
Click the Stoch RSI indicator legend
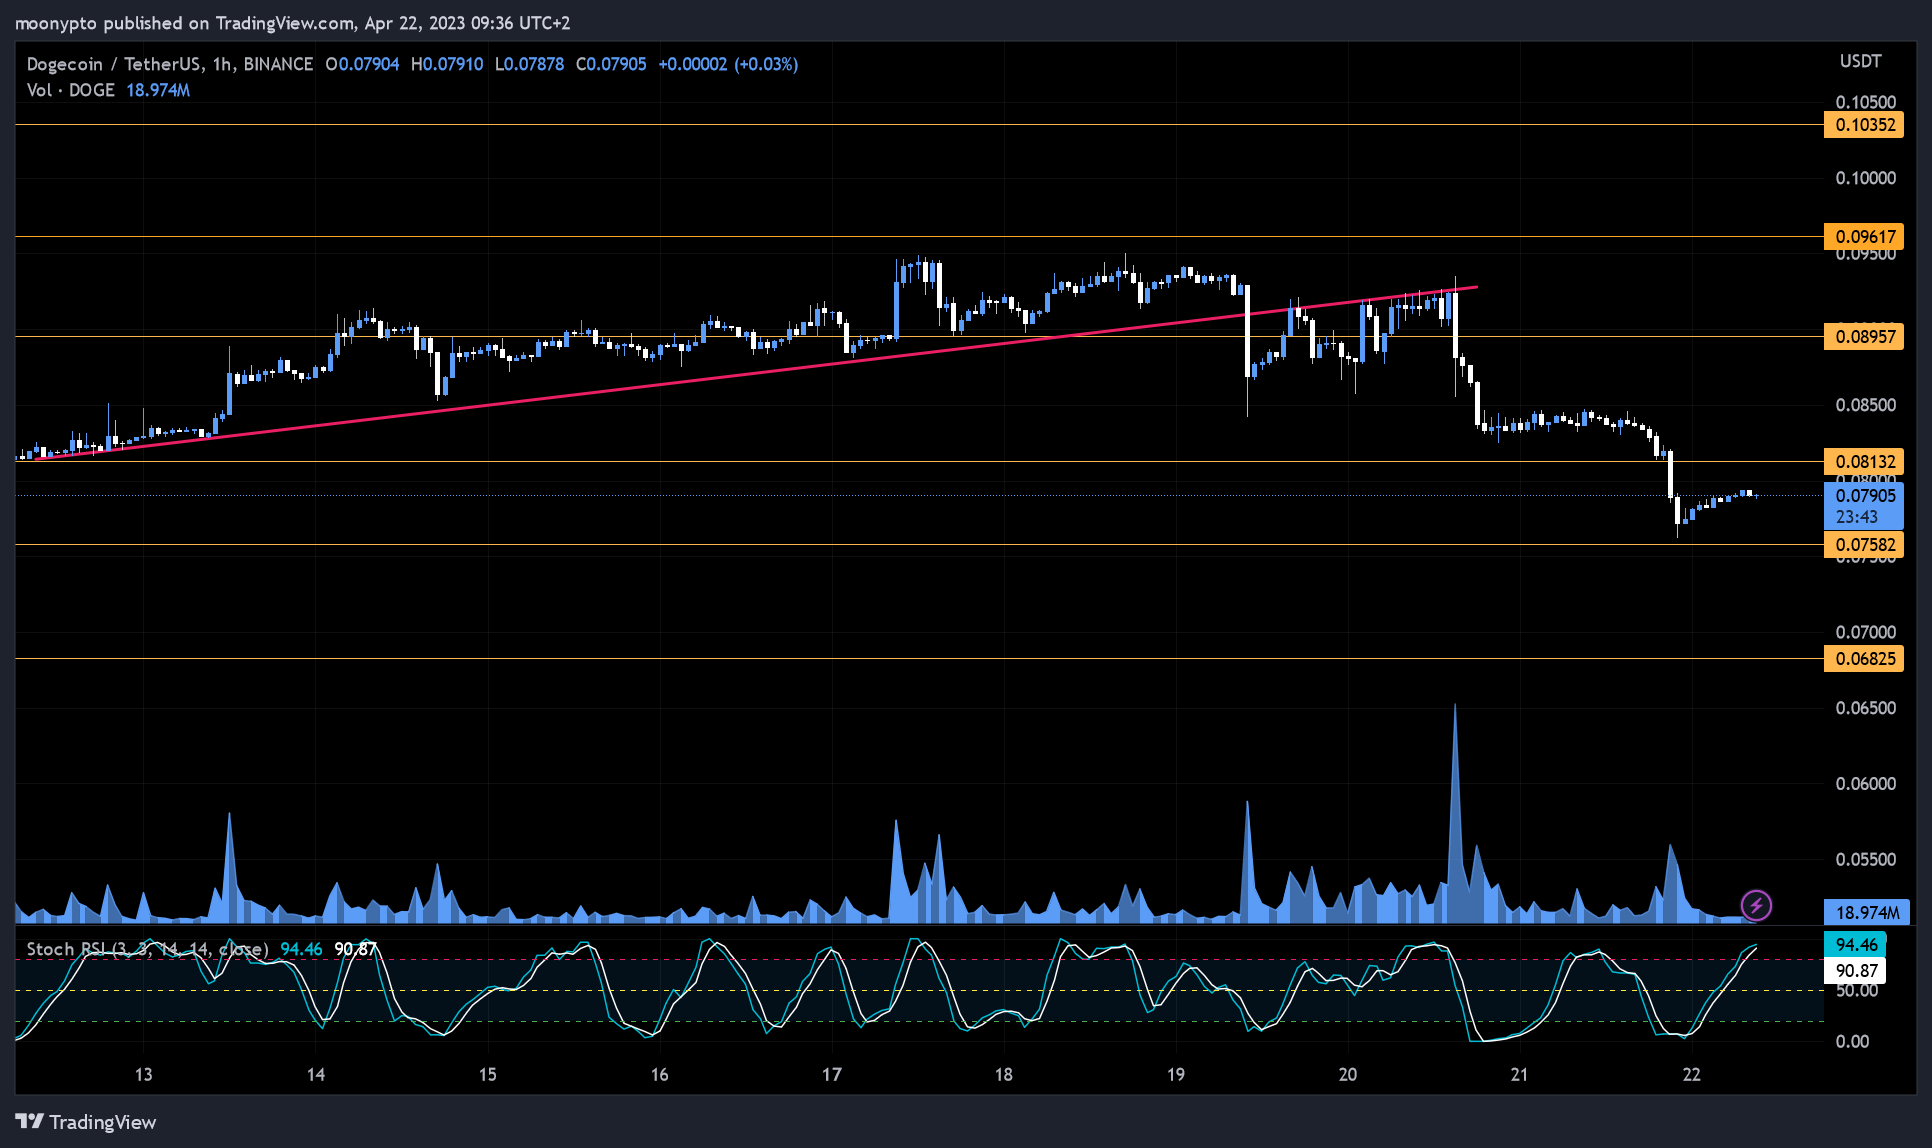pos(148,949)
